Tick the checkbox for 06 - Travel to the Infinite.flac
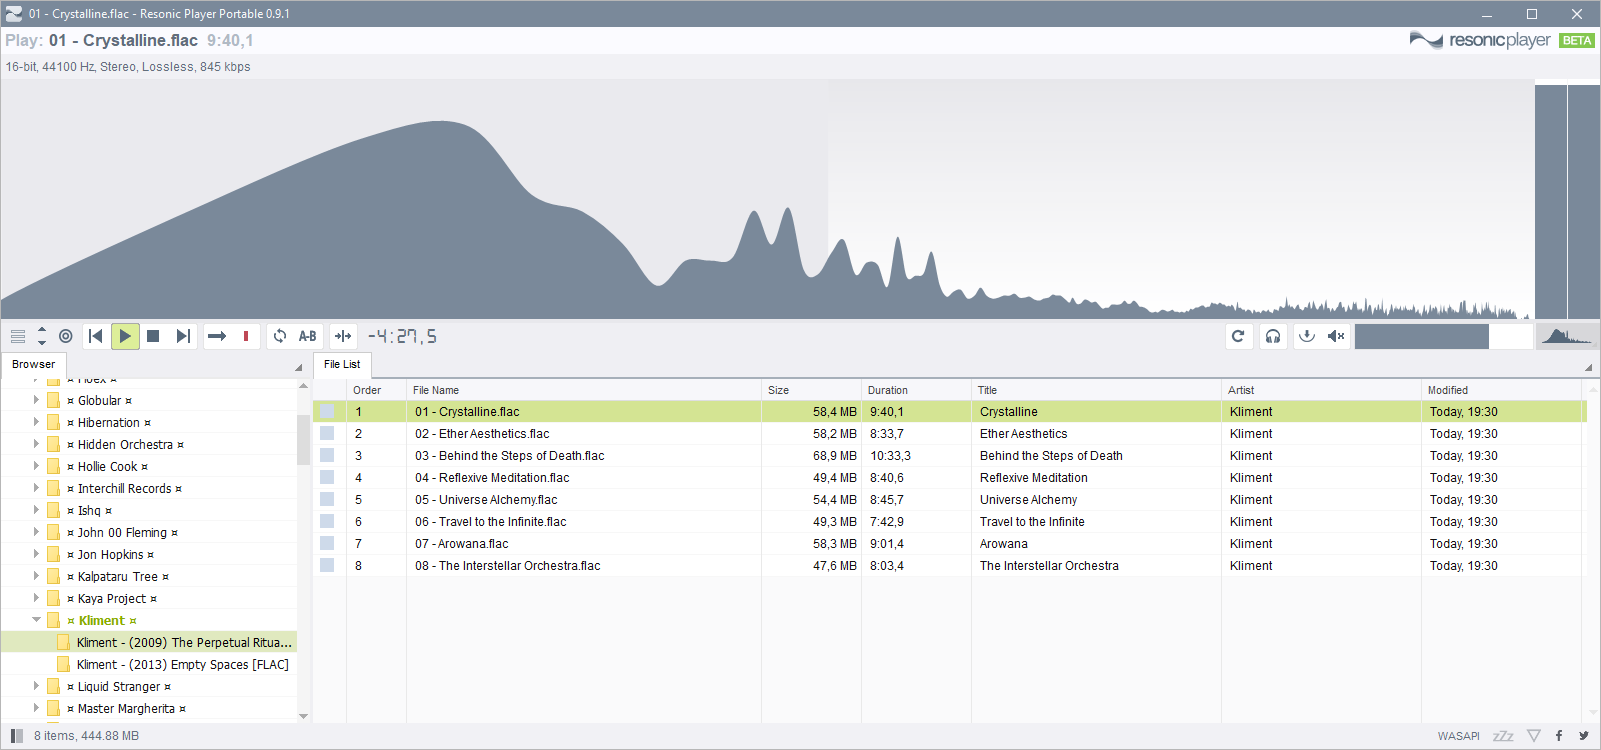The image size is (1601, 750). click(x=327, y=522)
